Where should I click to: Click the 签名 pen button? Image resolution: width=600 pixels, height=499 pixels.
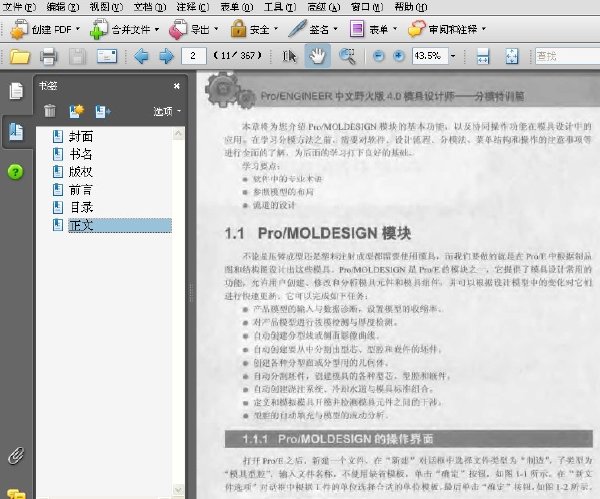[313, 29]
